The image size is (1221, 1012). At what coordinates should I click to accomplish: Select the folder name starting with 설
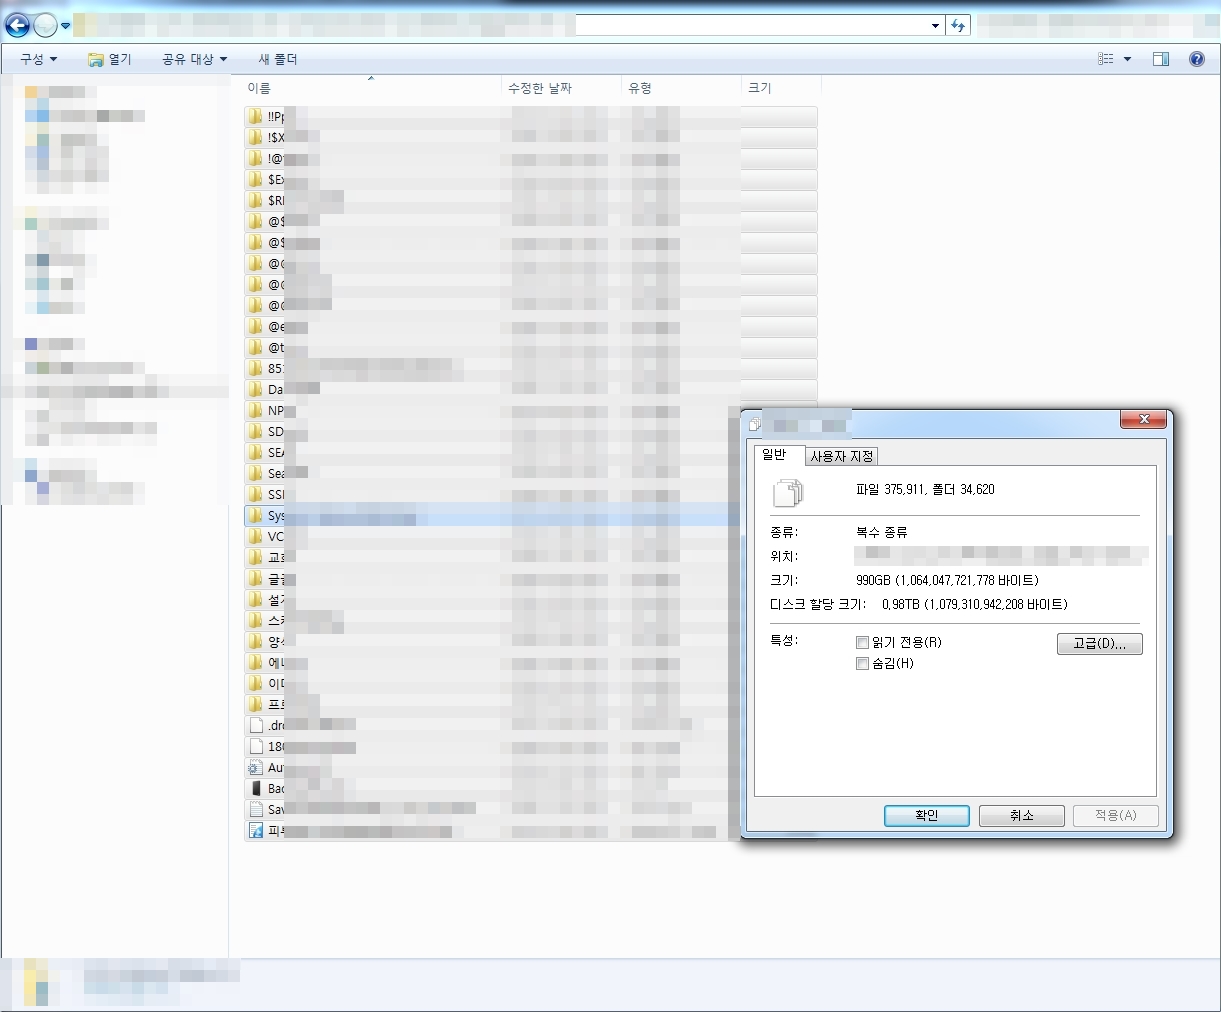pyautogui.click(x=275, y=599)
